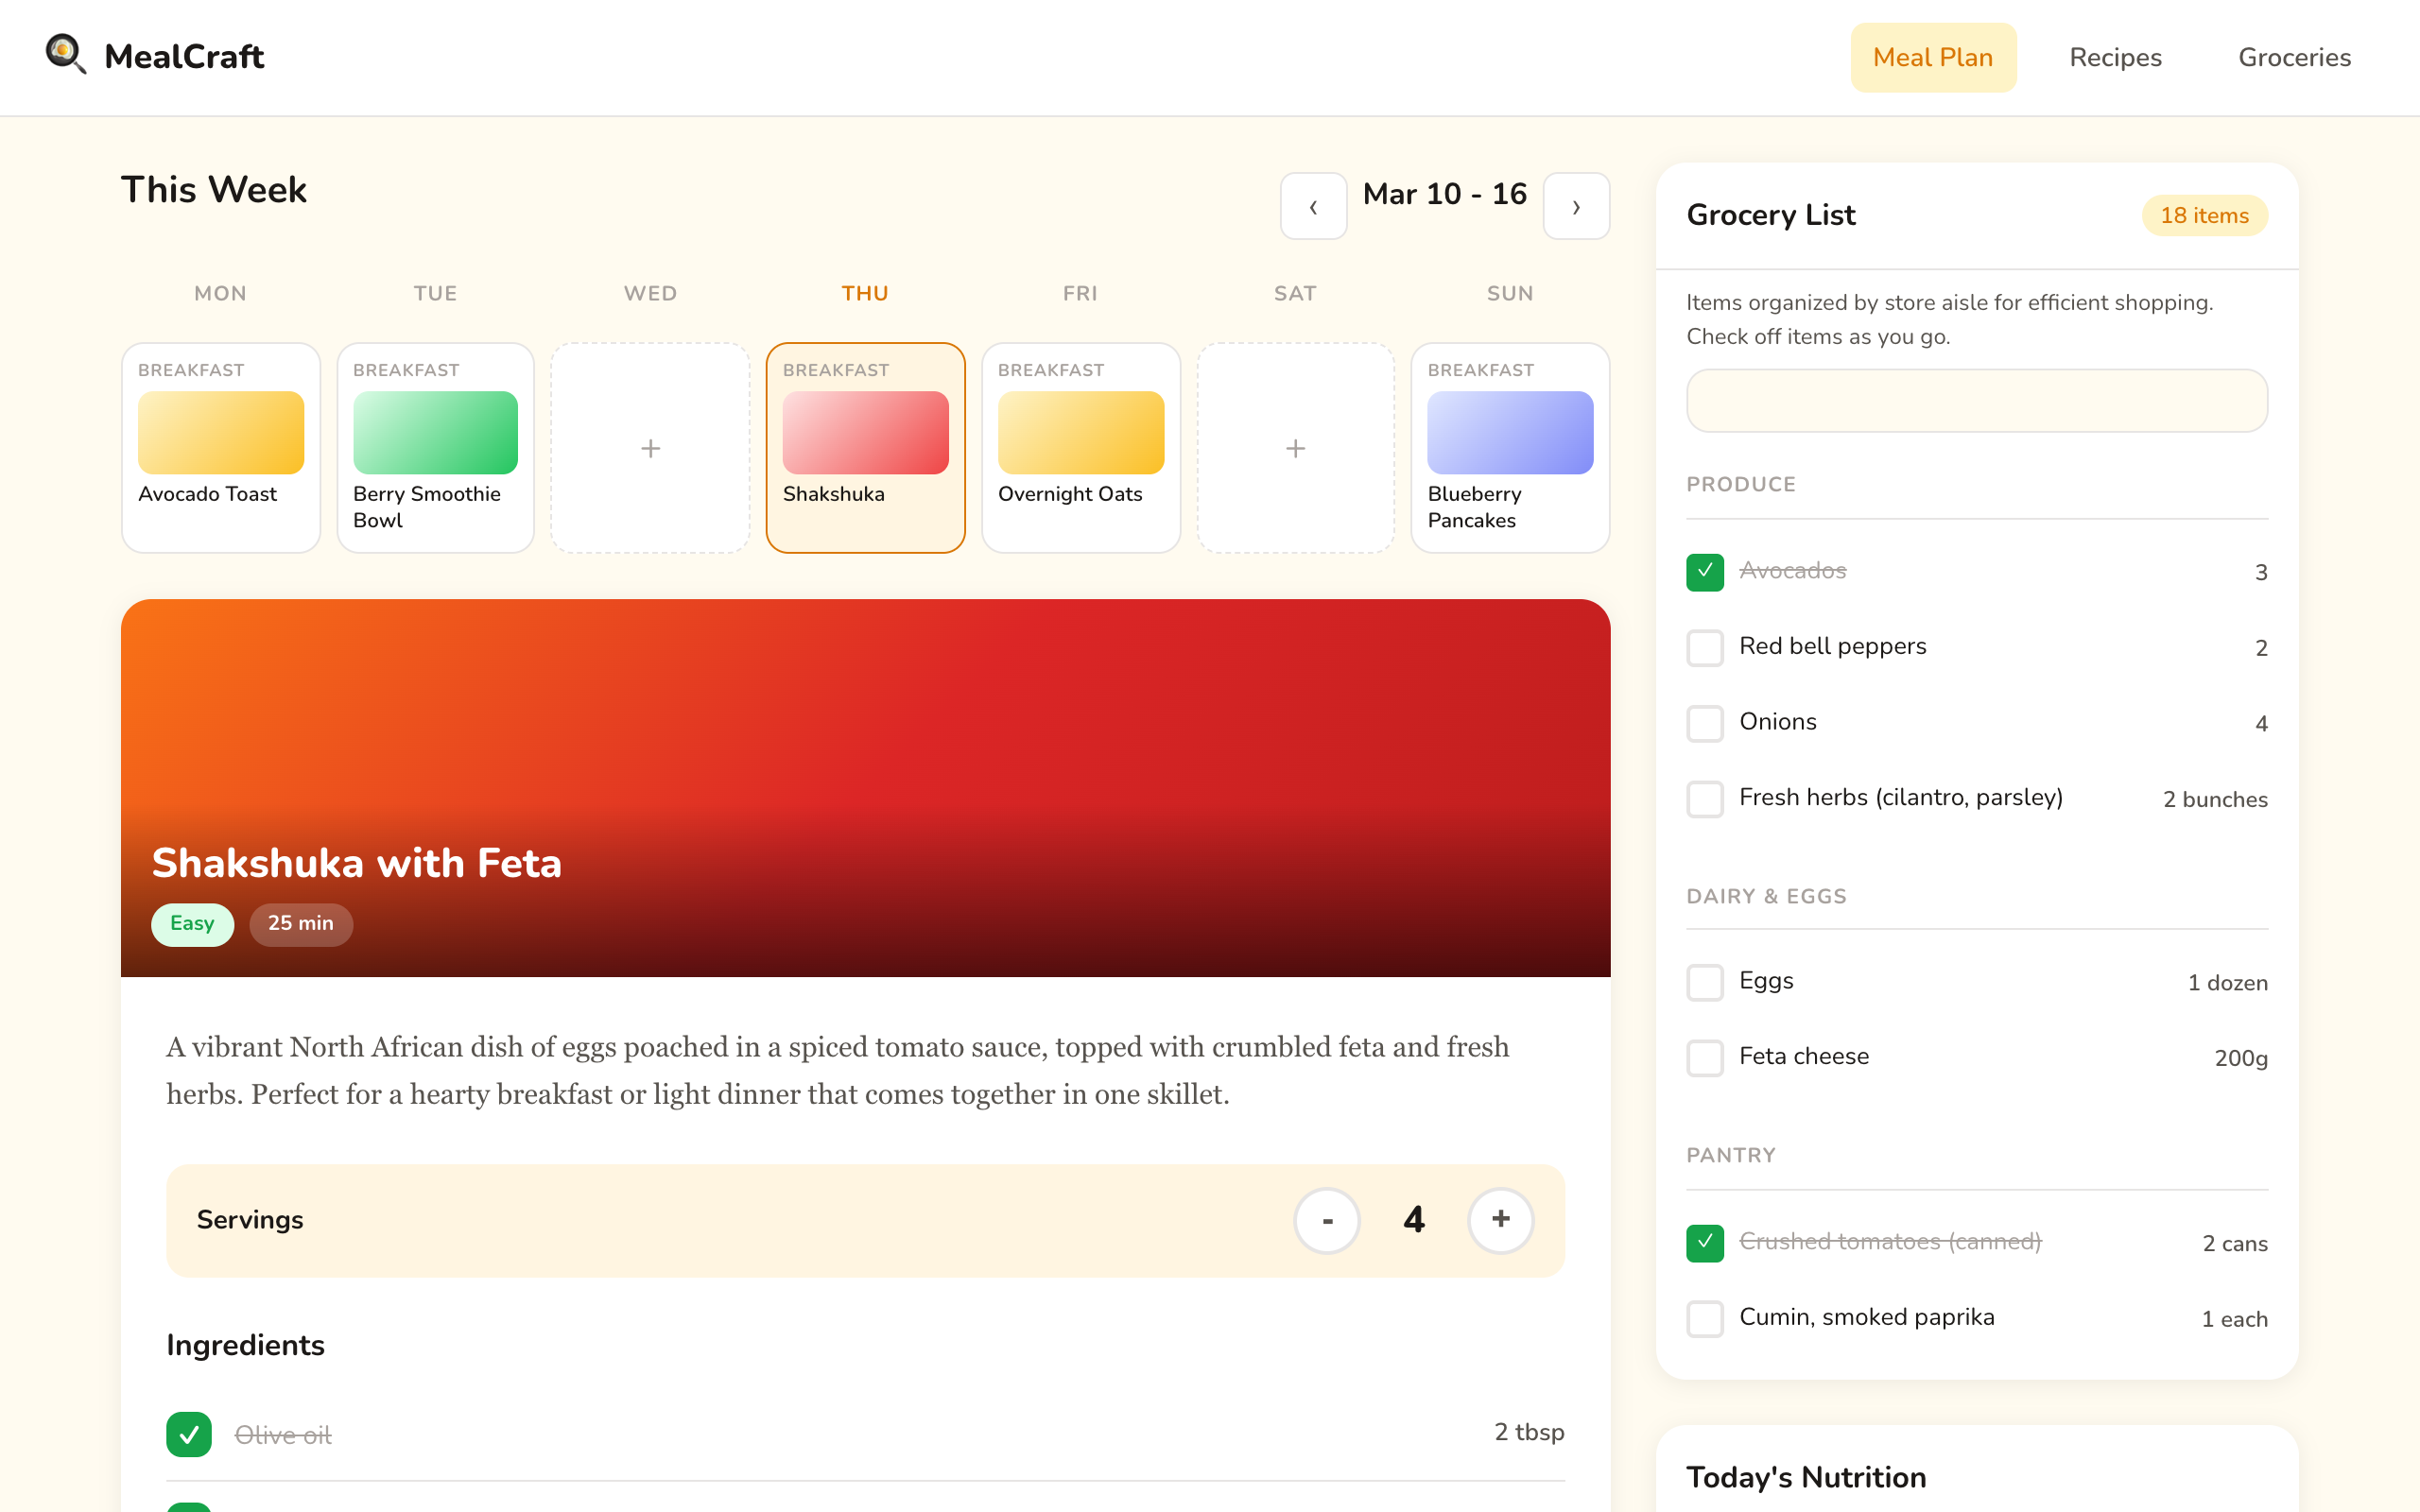Add a meal to Saturday with plus icon
This screenshot has width=2420, height=1512.
pos(1295,447)
